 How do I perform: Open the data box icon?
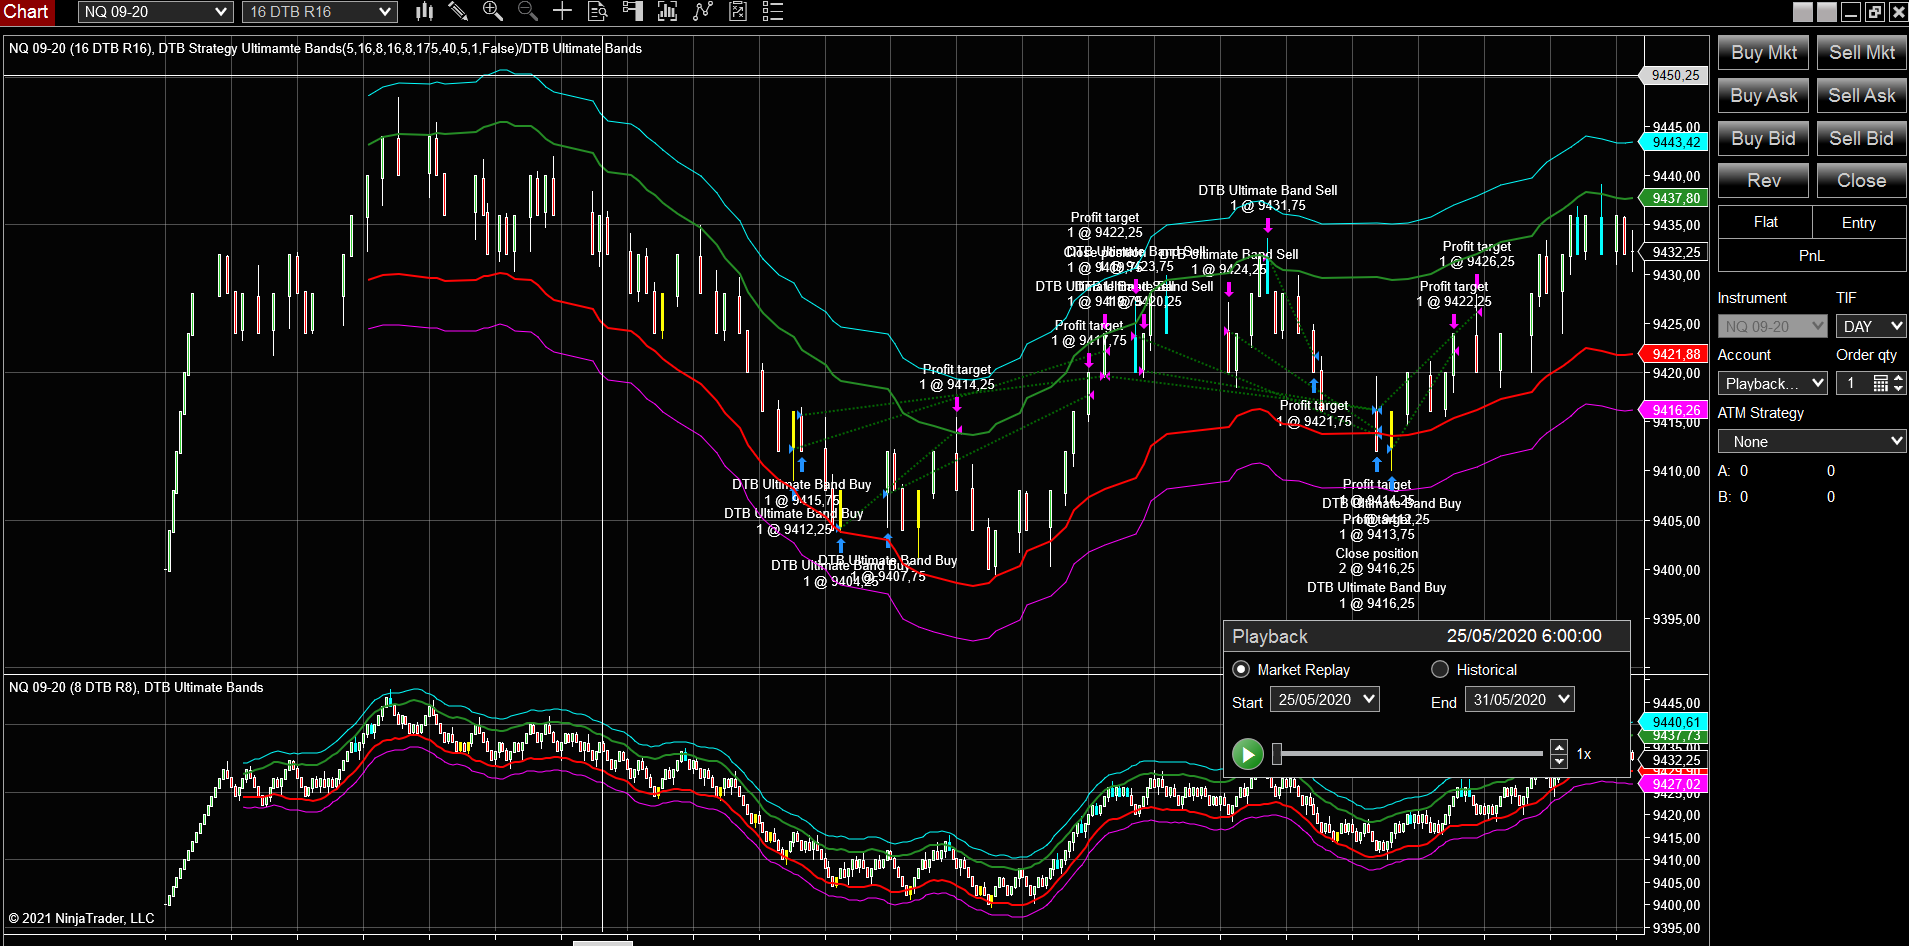click(598, 11)
